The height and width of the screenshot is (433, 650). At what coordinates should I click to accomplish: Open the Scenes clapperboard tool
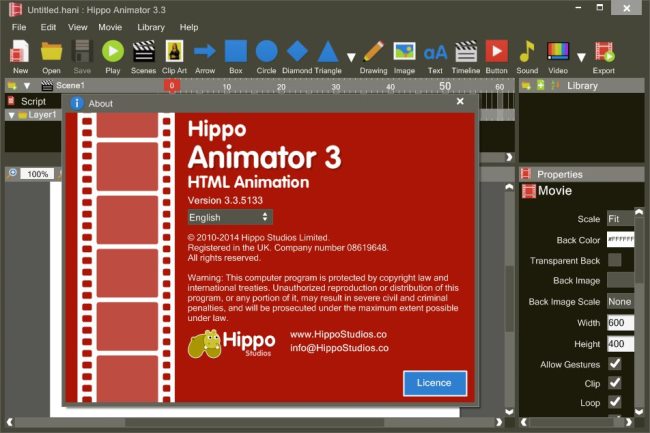(x=143, y=57)
